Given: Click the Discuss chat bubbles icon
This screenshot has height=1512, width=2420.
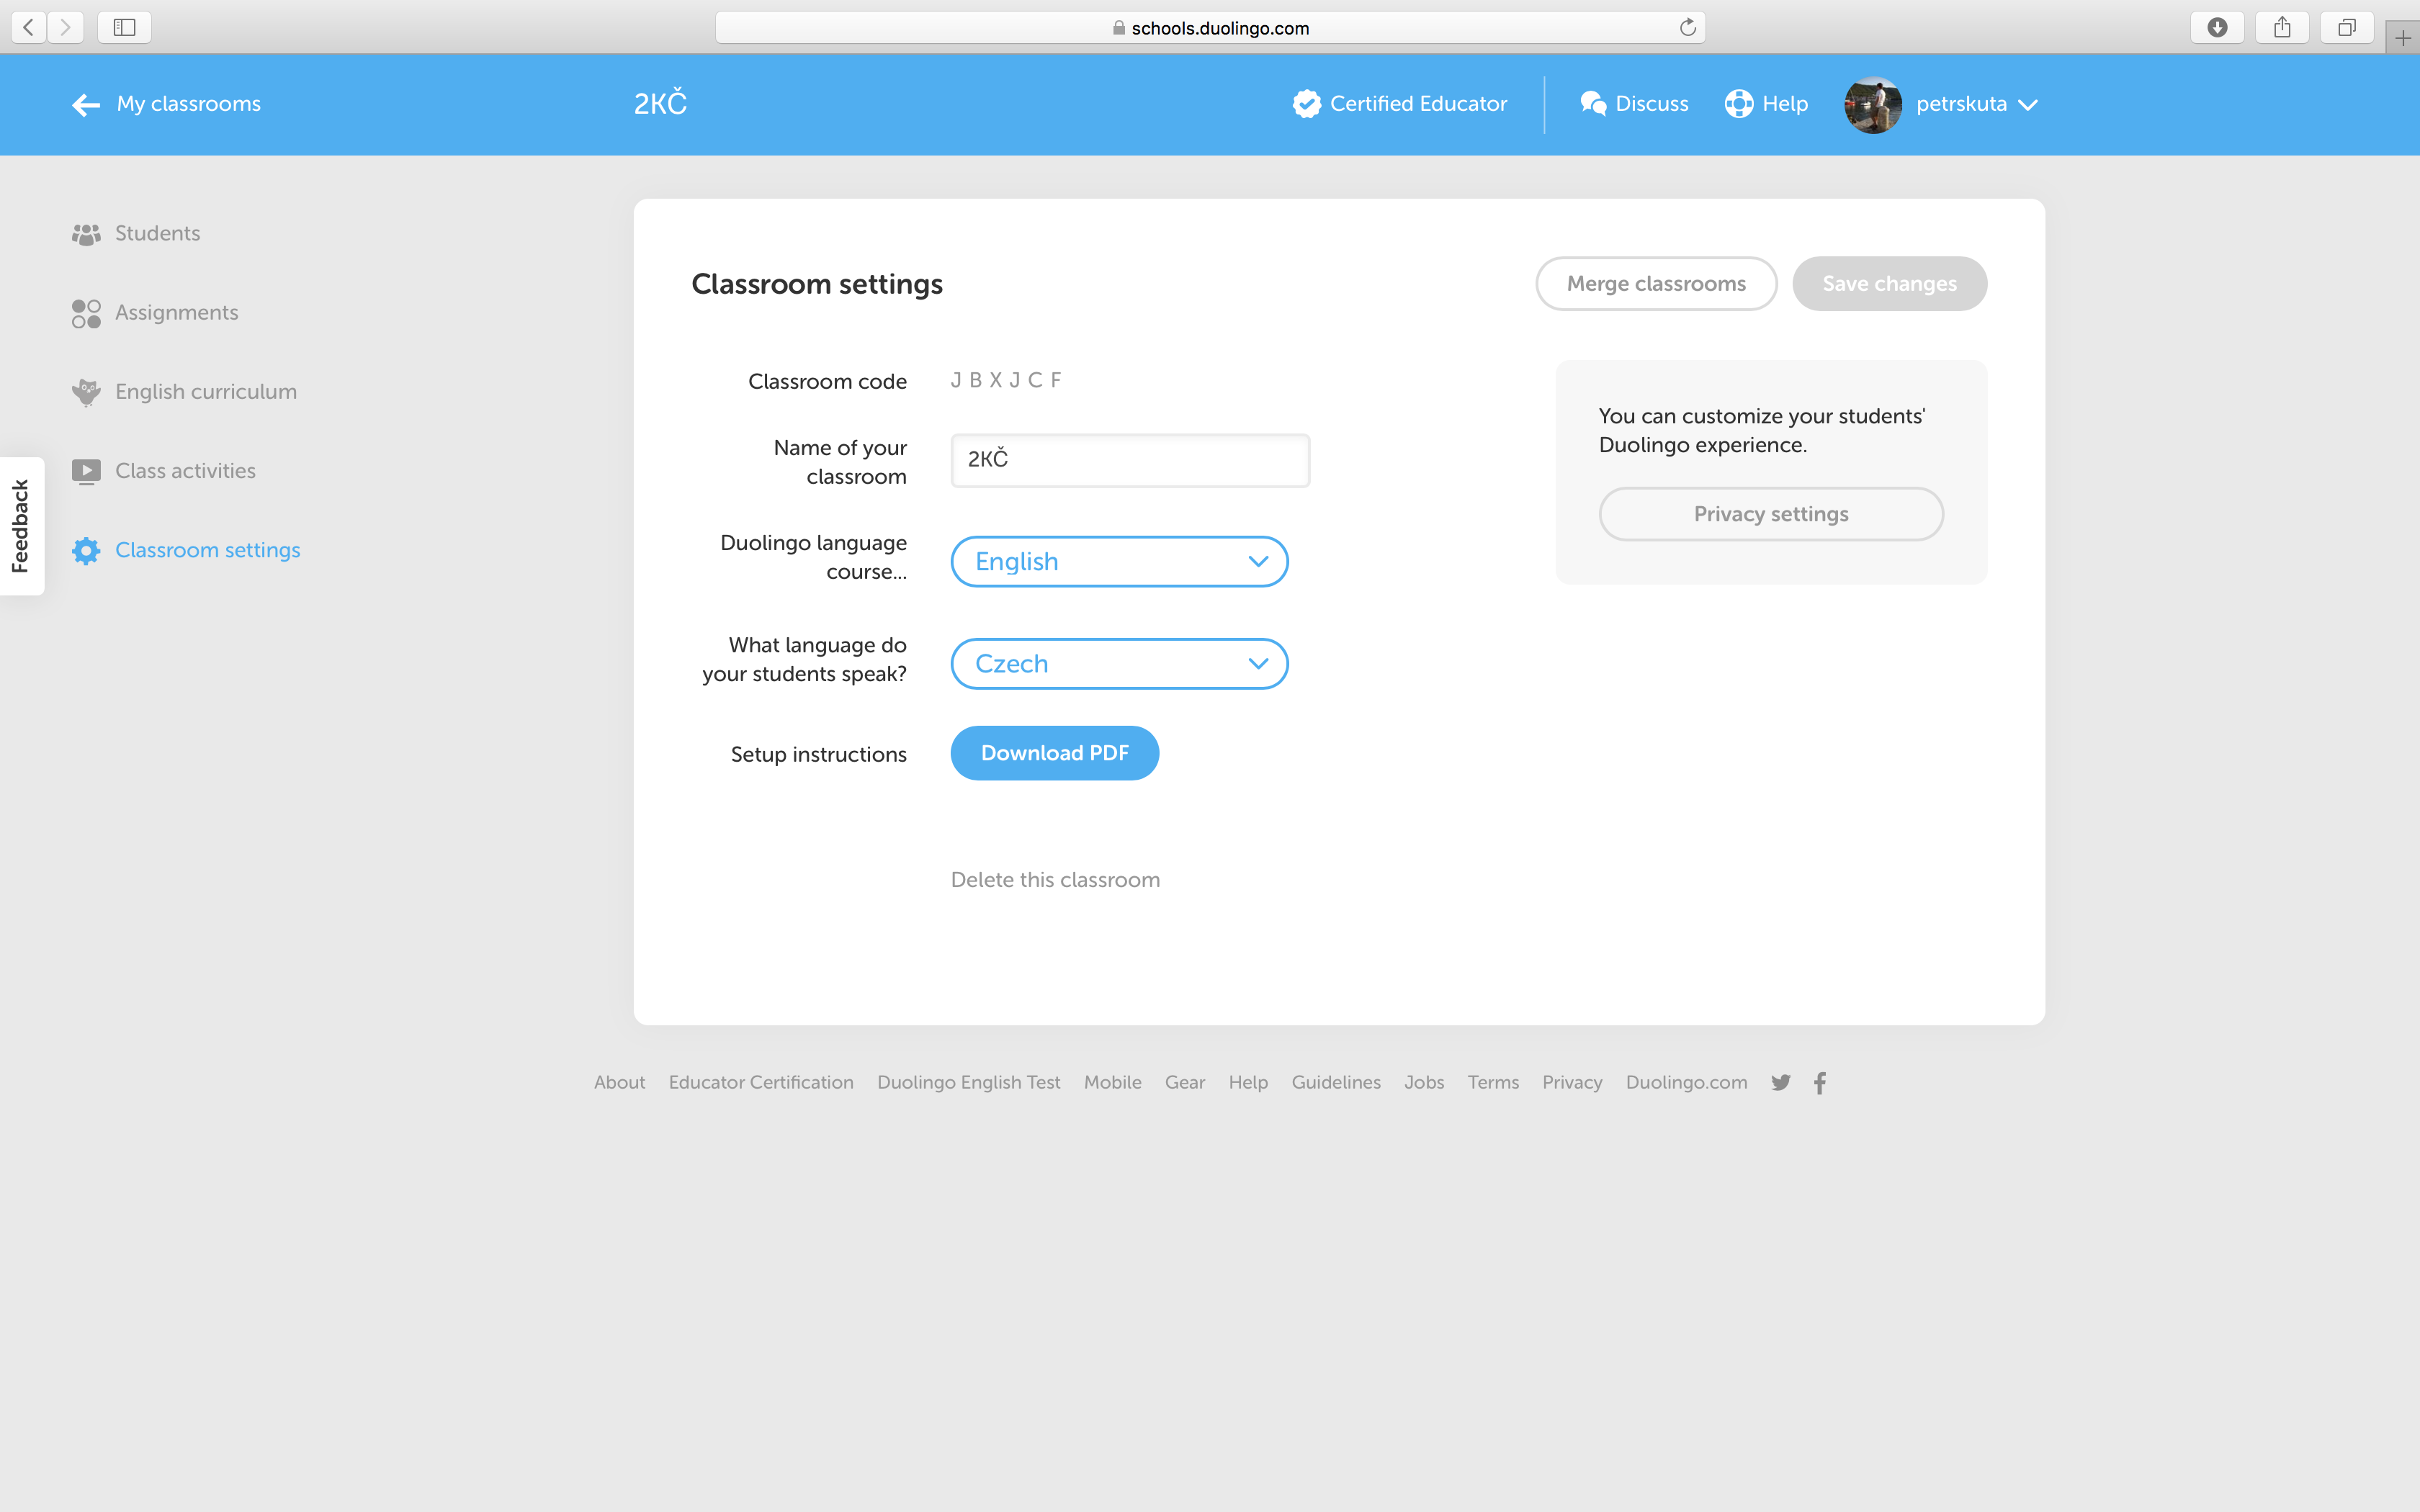Looking at the screenshot, I should tap(1593, 104).
